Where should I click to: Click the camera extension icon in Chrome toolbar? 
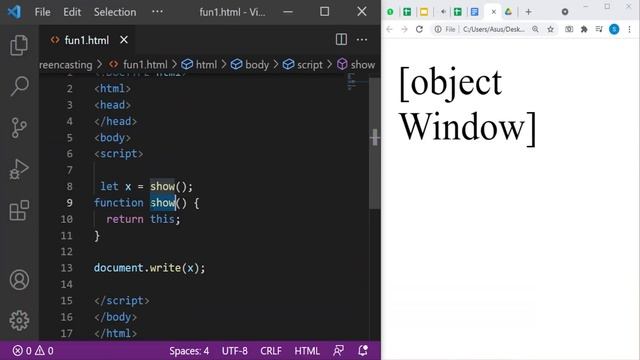(569, 29)
